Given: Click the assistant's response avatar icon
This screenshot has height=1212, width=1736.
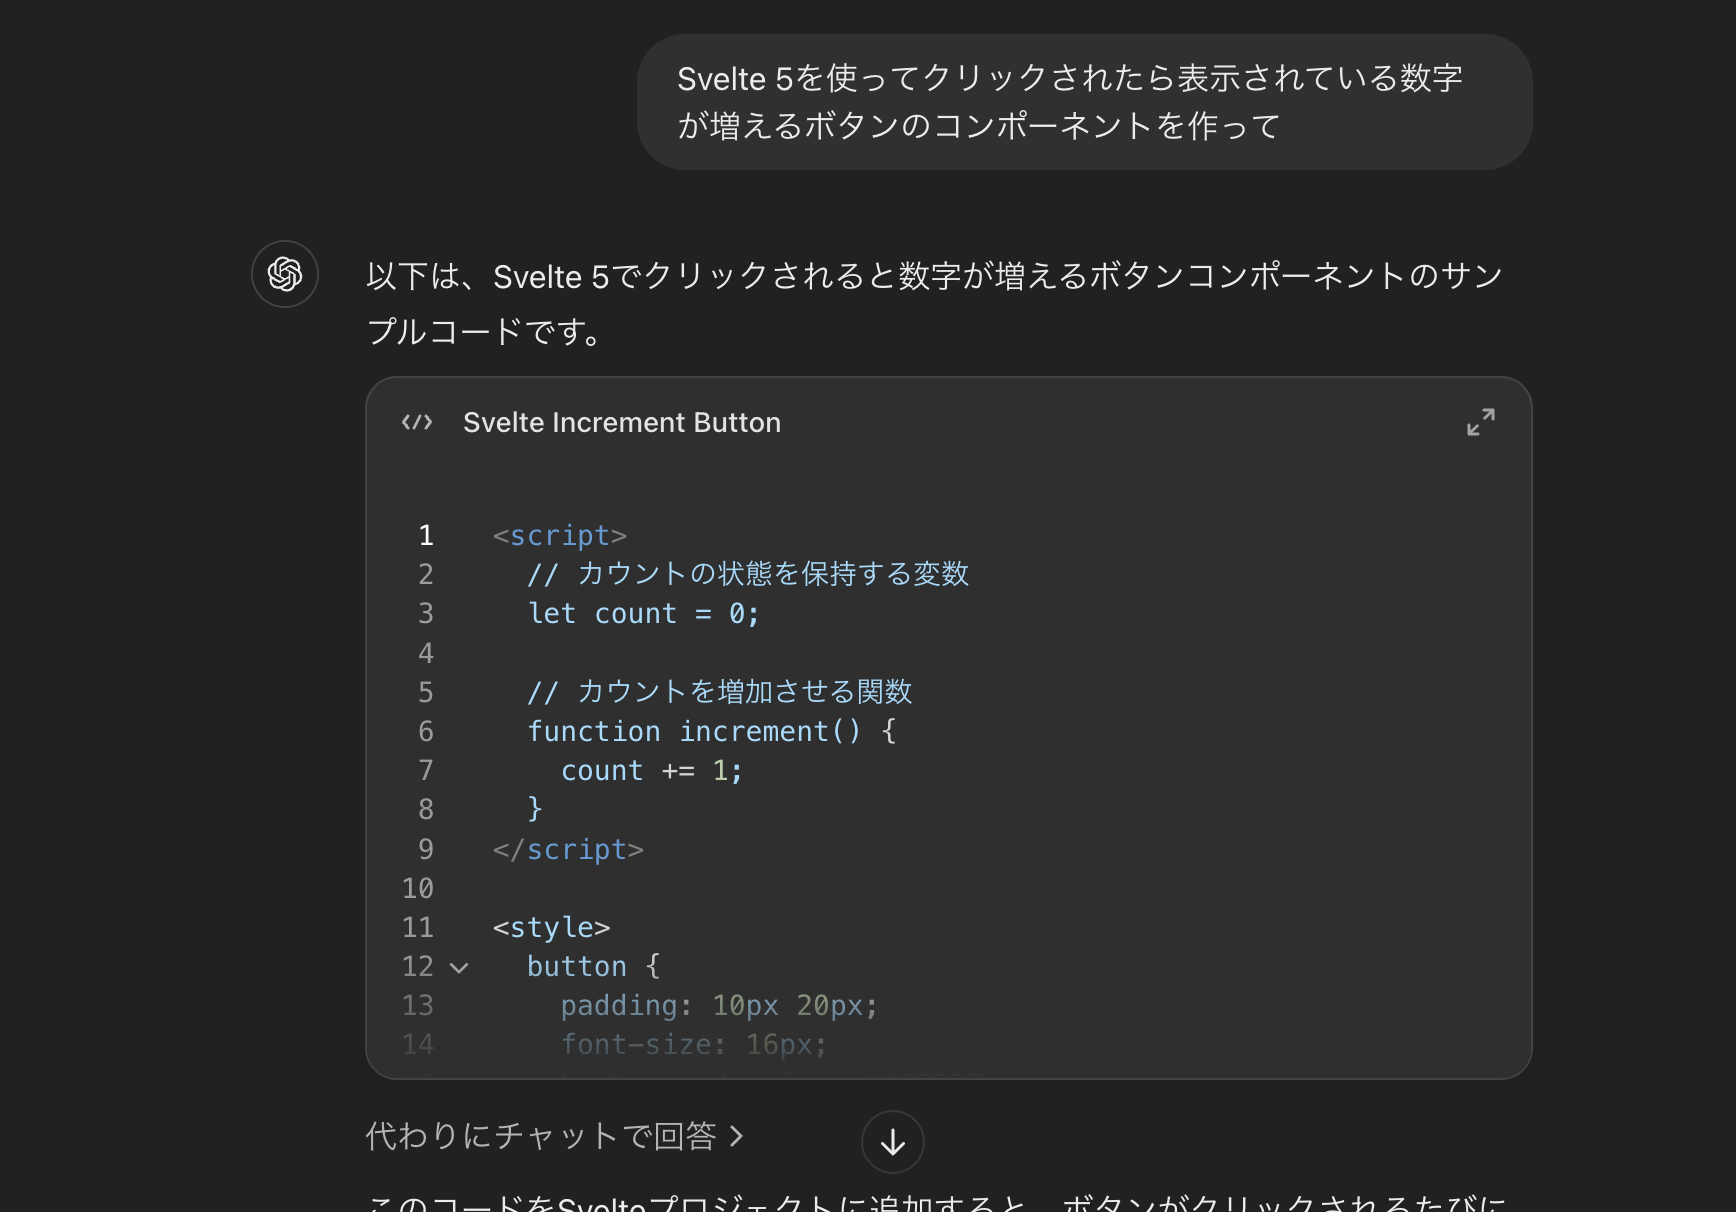Looking at the screenshot, I should point(284,273).
